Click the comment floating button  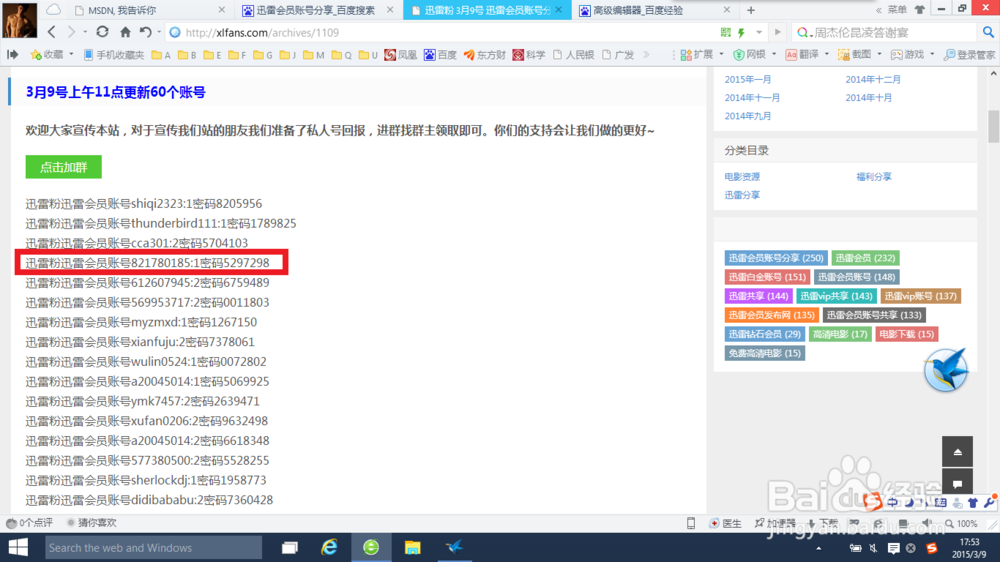957,483
